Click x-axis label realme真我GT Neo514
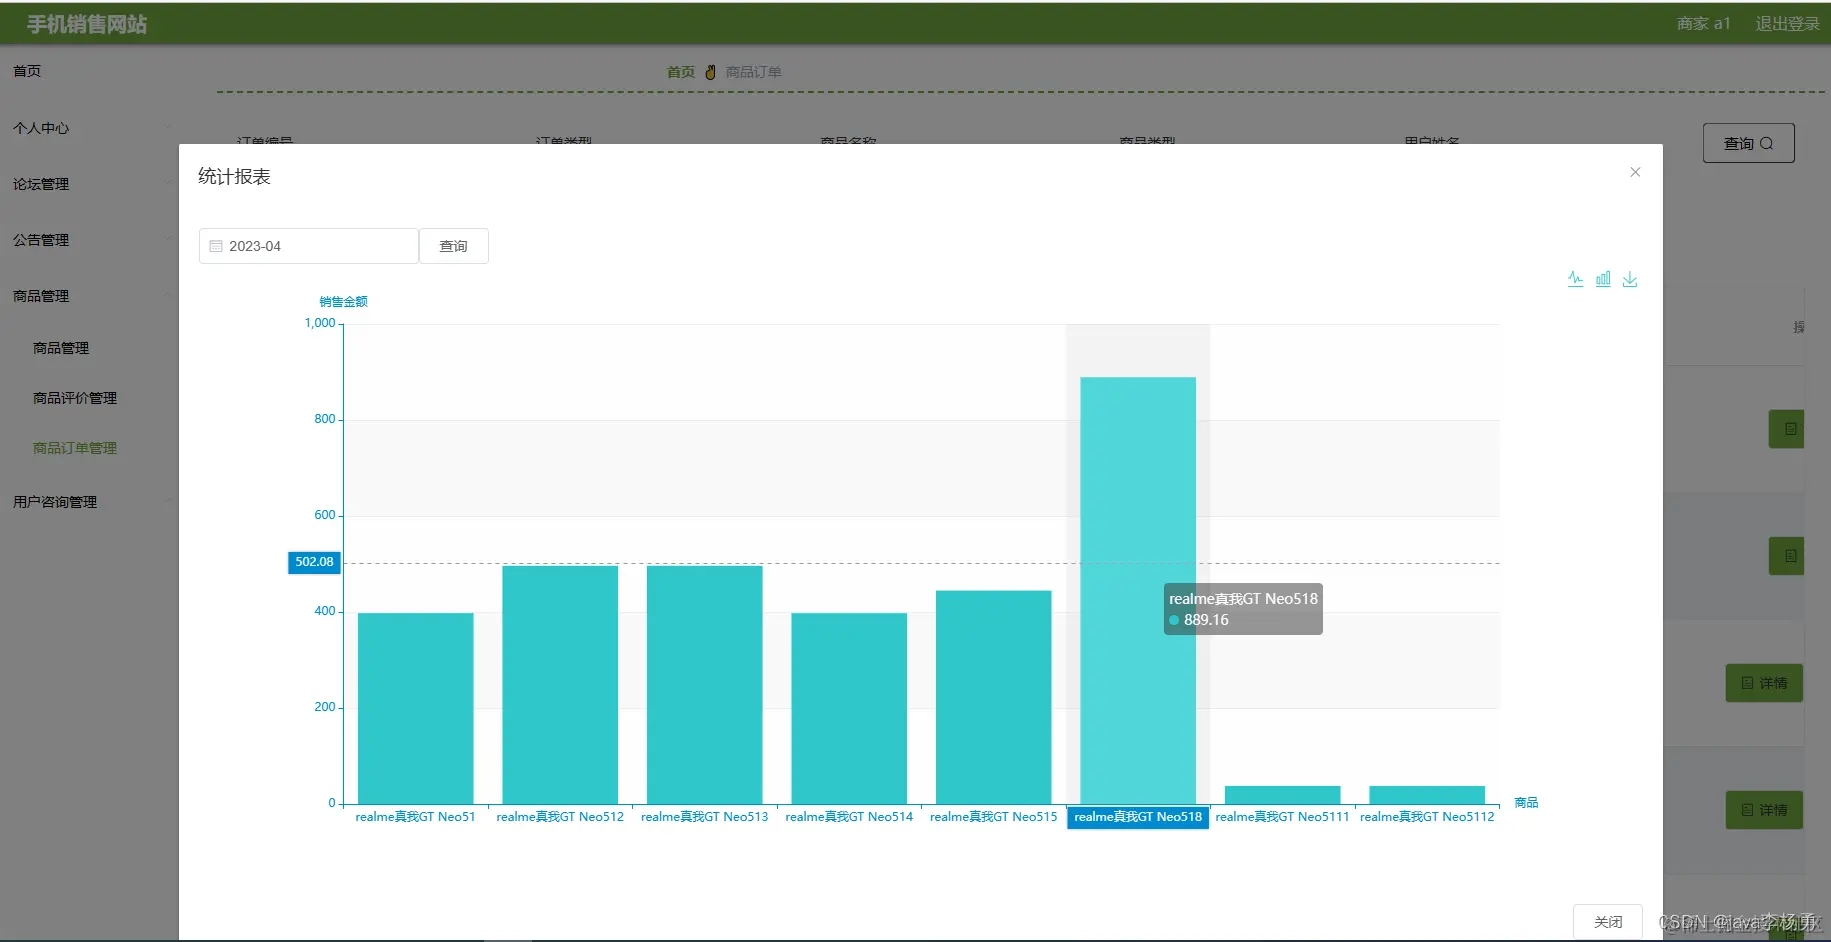 click(x=849, y=817)
